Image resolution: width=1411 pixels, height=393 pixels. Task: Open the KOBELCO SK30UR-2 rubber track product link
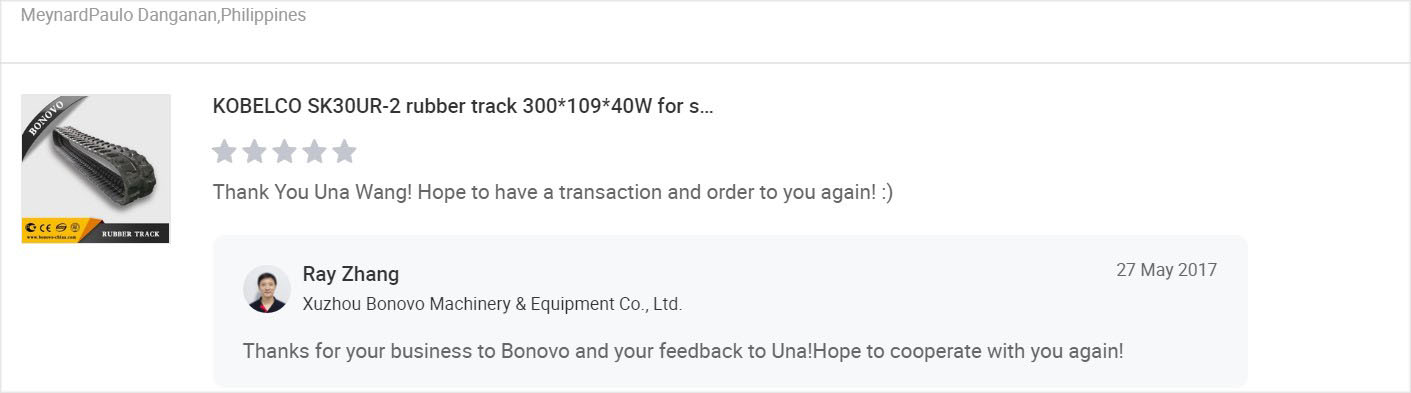click(x=463, y=106)
